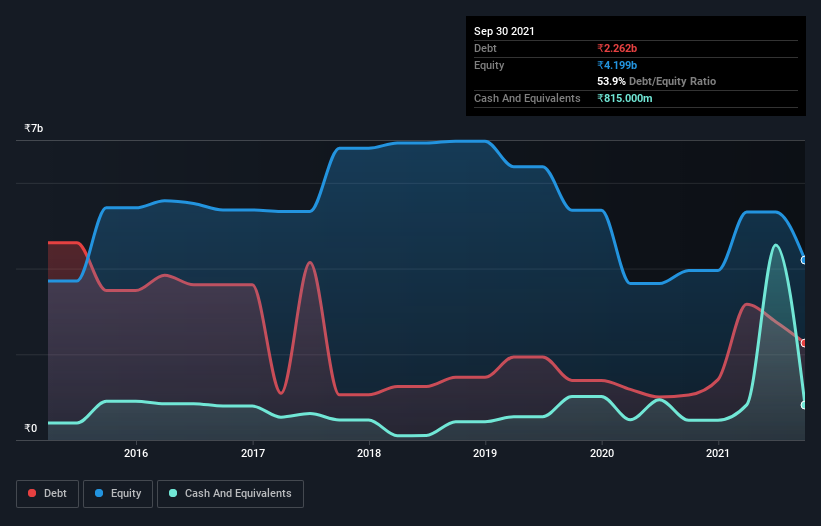Click the 2016 x-axis label
821x526 pixels.
(x=136, y=453)
